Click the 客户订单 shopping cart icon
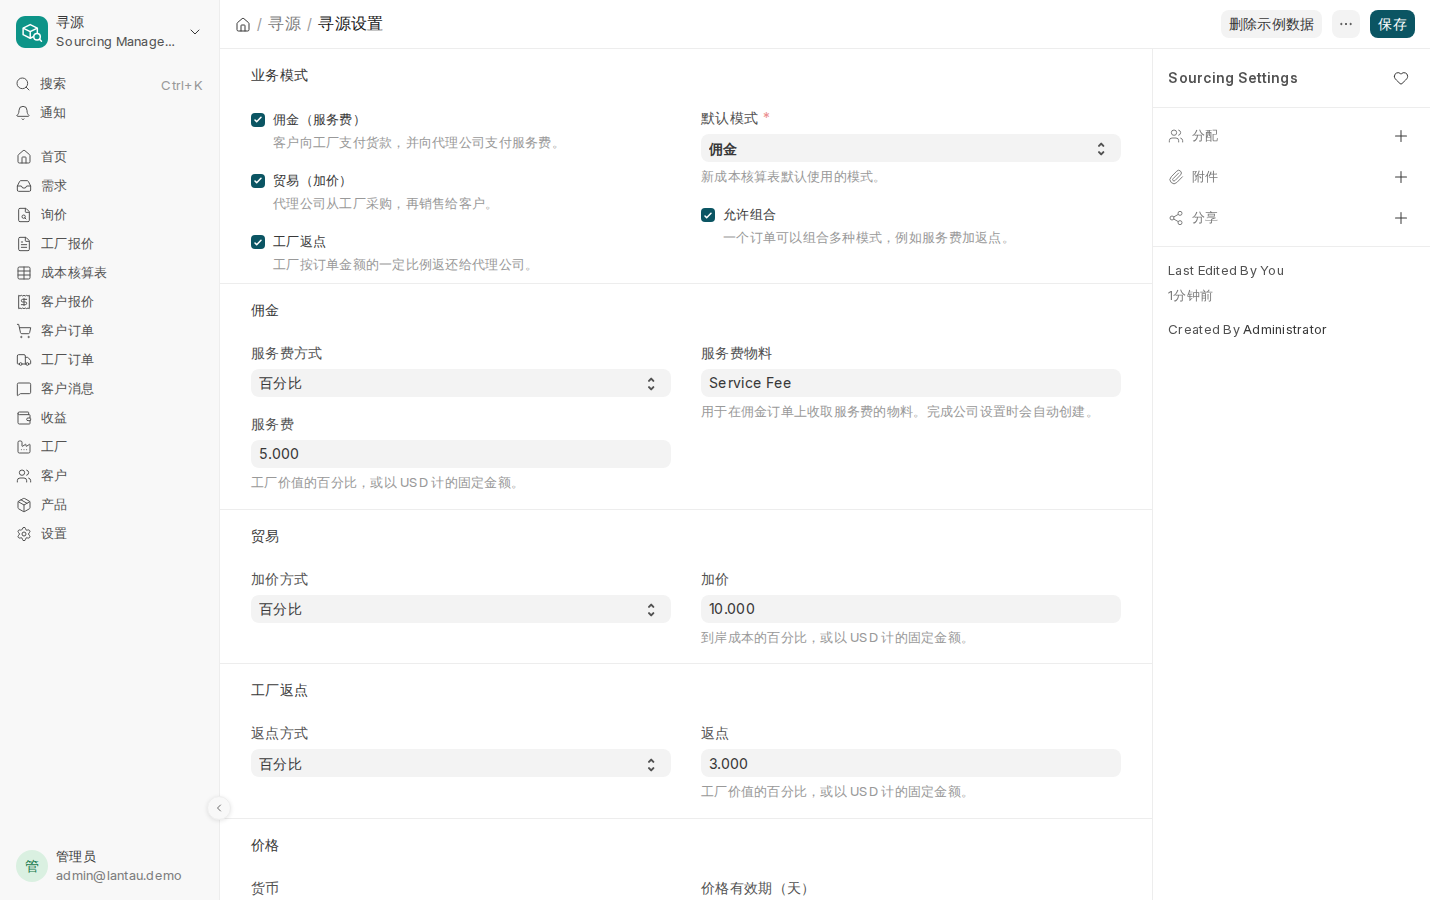 click(24, 331)
